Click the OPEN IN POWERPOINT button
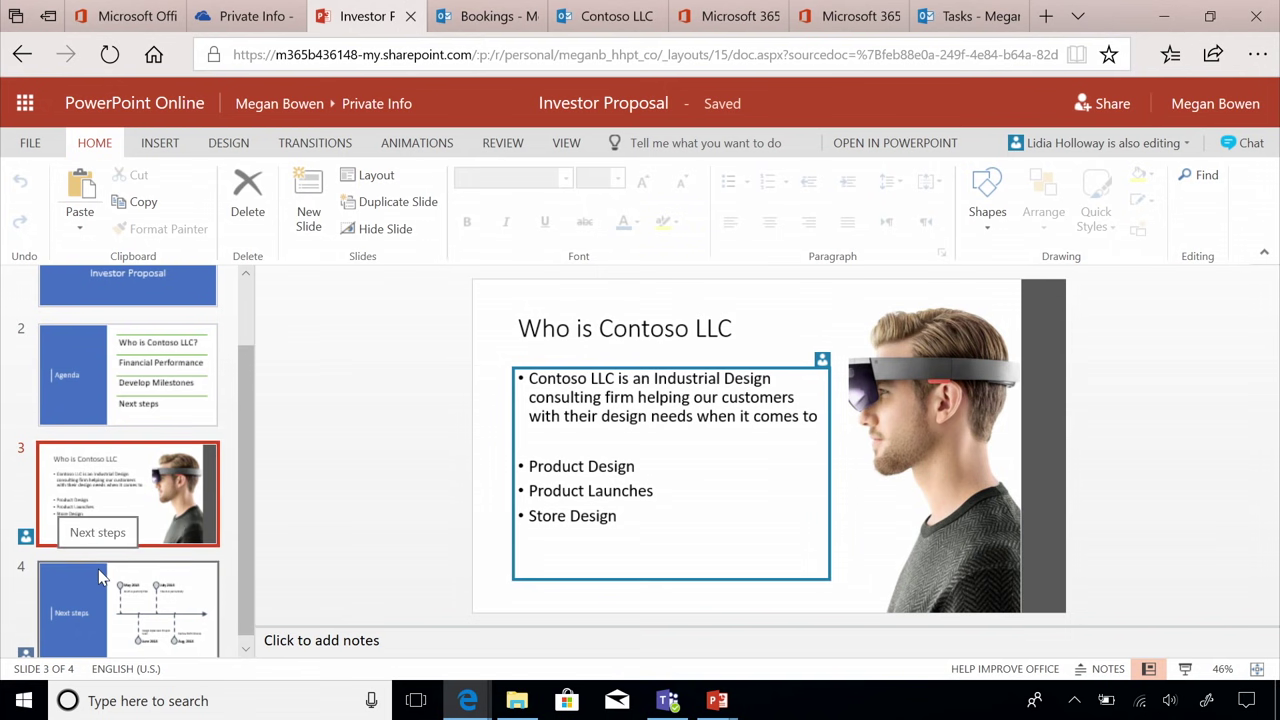This screenshot has height=720, width=1280. click(x=895, y=143)
